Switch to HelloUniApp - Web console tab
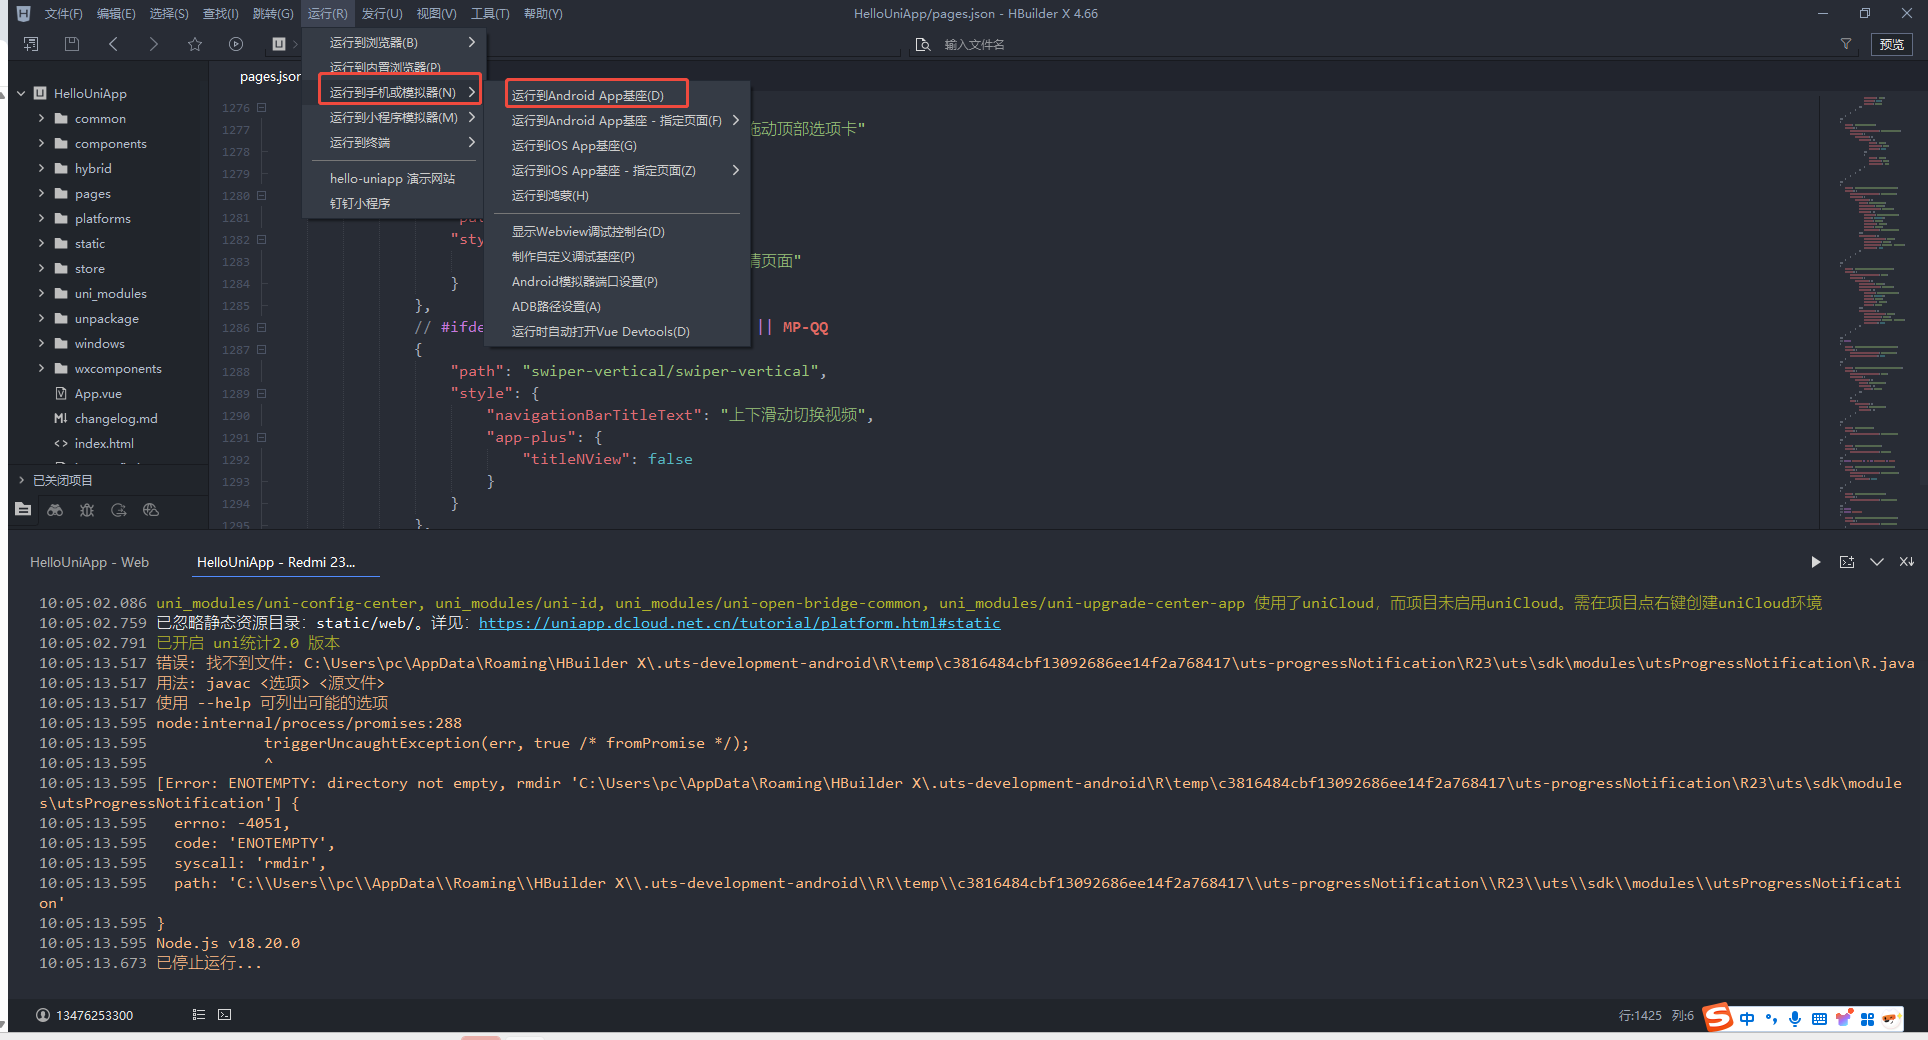This screenshot has width=1928, height=1040. pos(89,562)
